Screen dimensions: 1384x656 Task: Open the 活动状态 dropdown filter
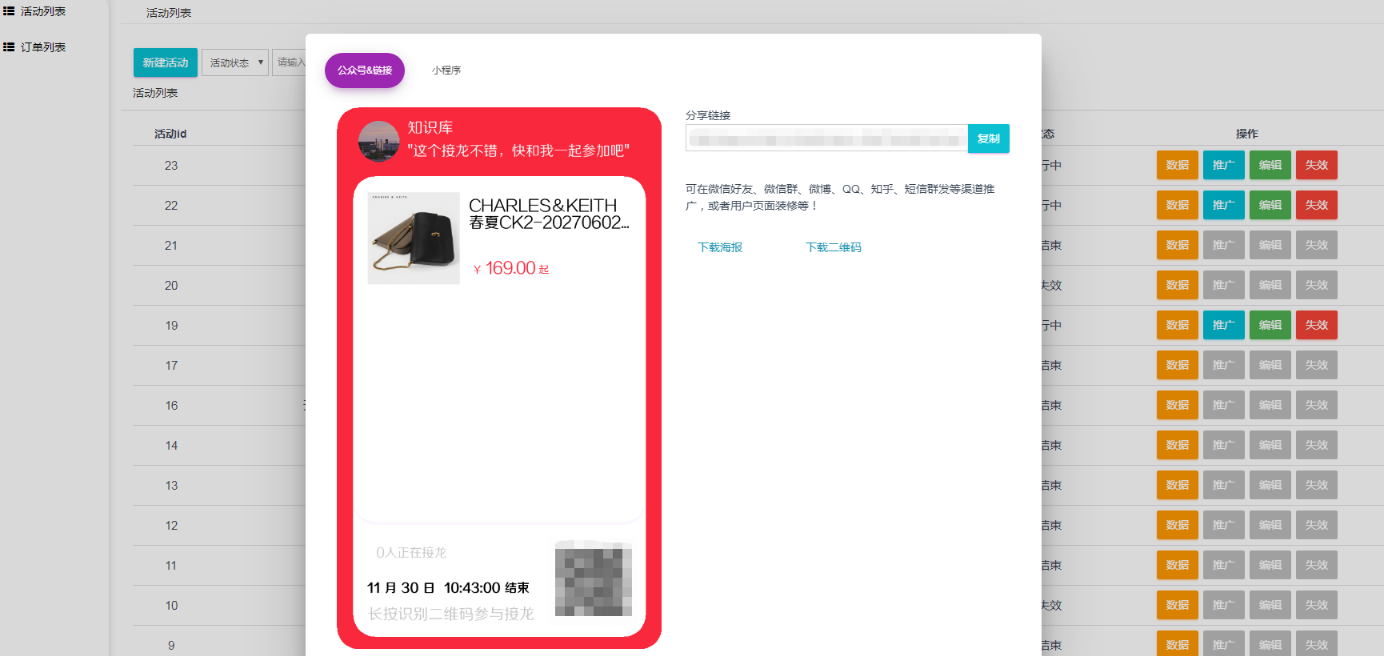click(x=236, y=63)
